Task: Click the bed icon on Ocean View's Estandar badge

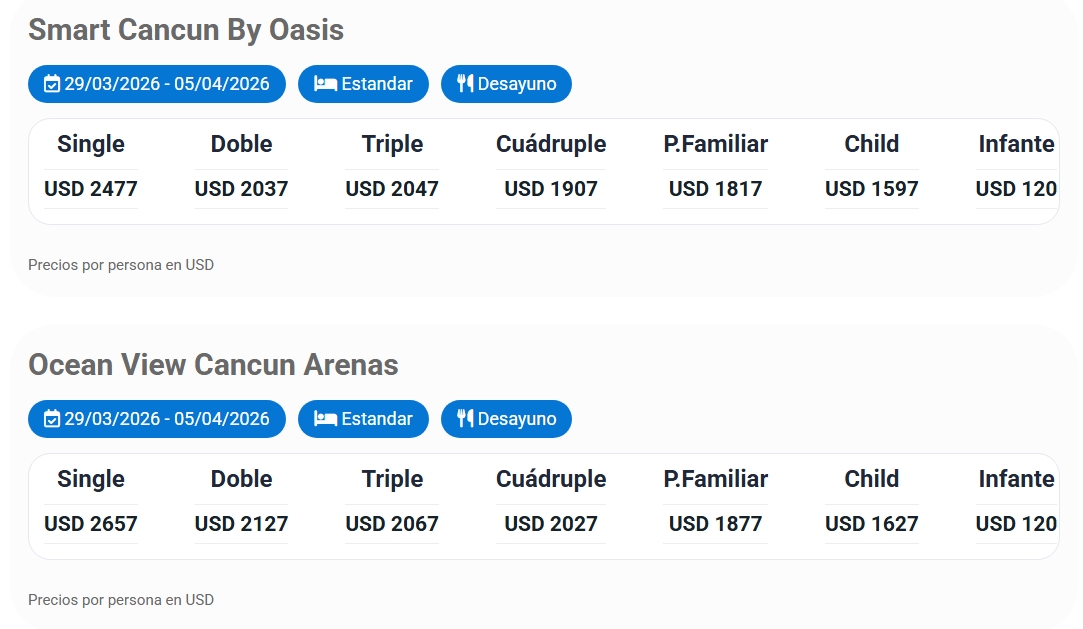Action: pyautogui.click(x=325, y=419)
